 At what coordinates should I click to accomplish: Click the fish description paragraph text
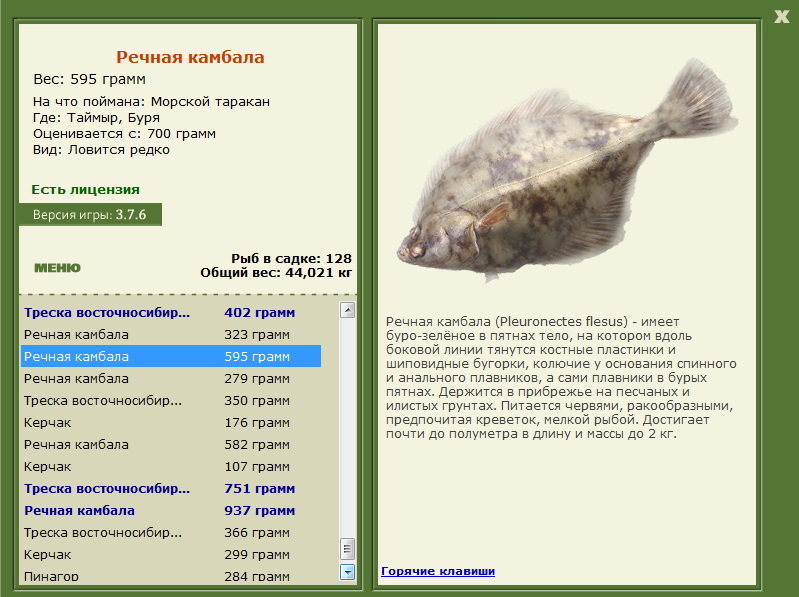[x=561, y=377]
